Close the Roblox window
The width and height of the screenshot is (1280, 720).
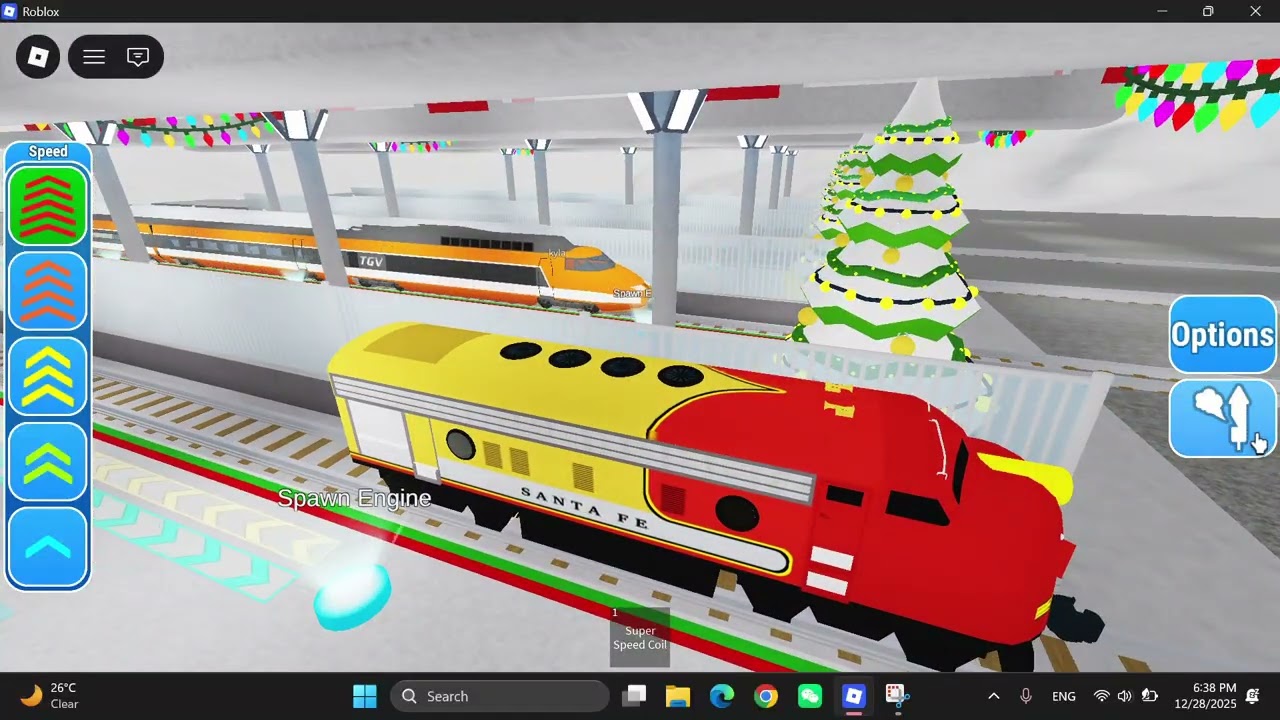[x=1256, y=11]
